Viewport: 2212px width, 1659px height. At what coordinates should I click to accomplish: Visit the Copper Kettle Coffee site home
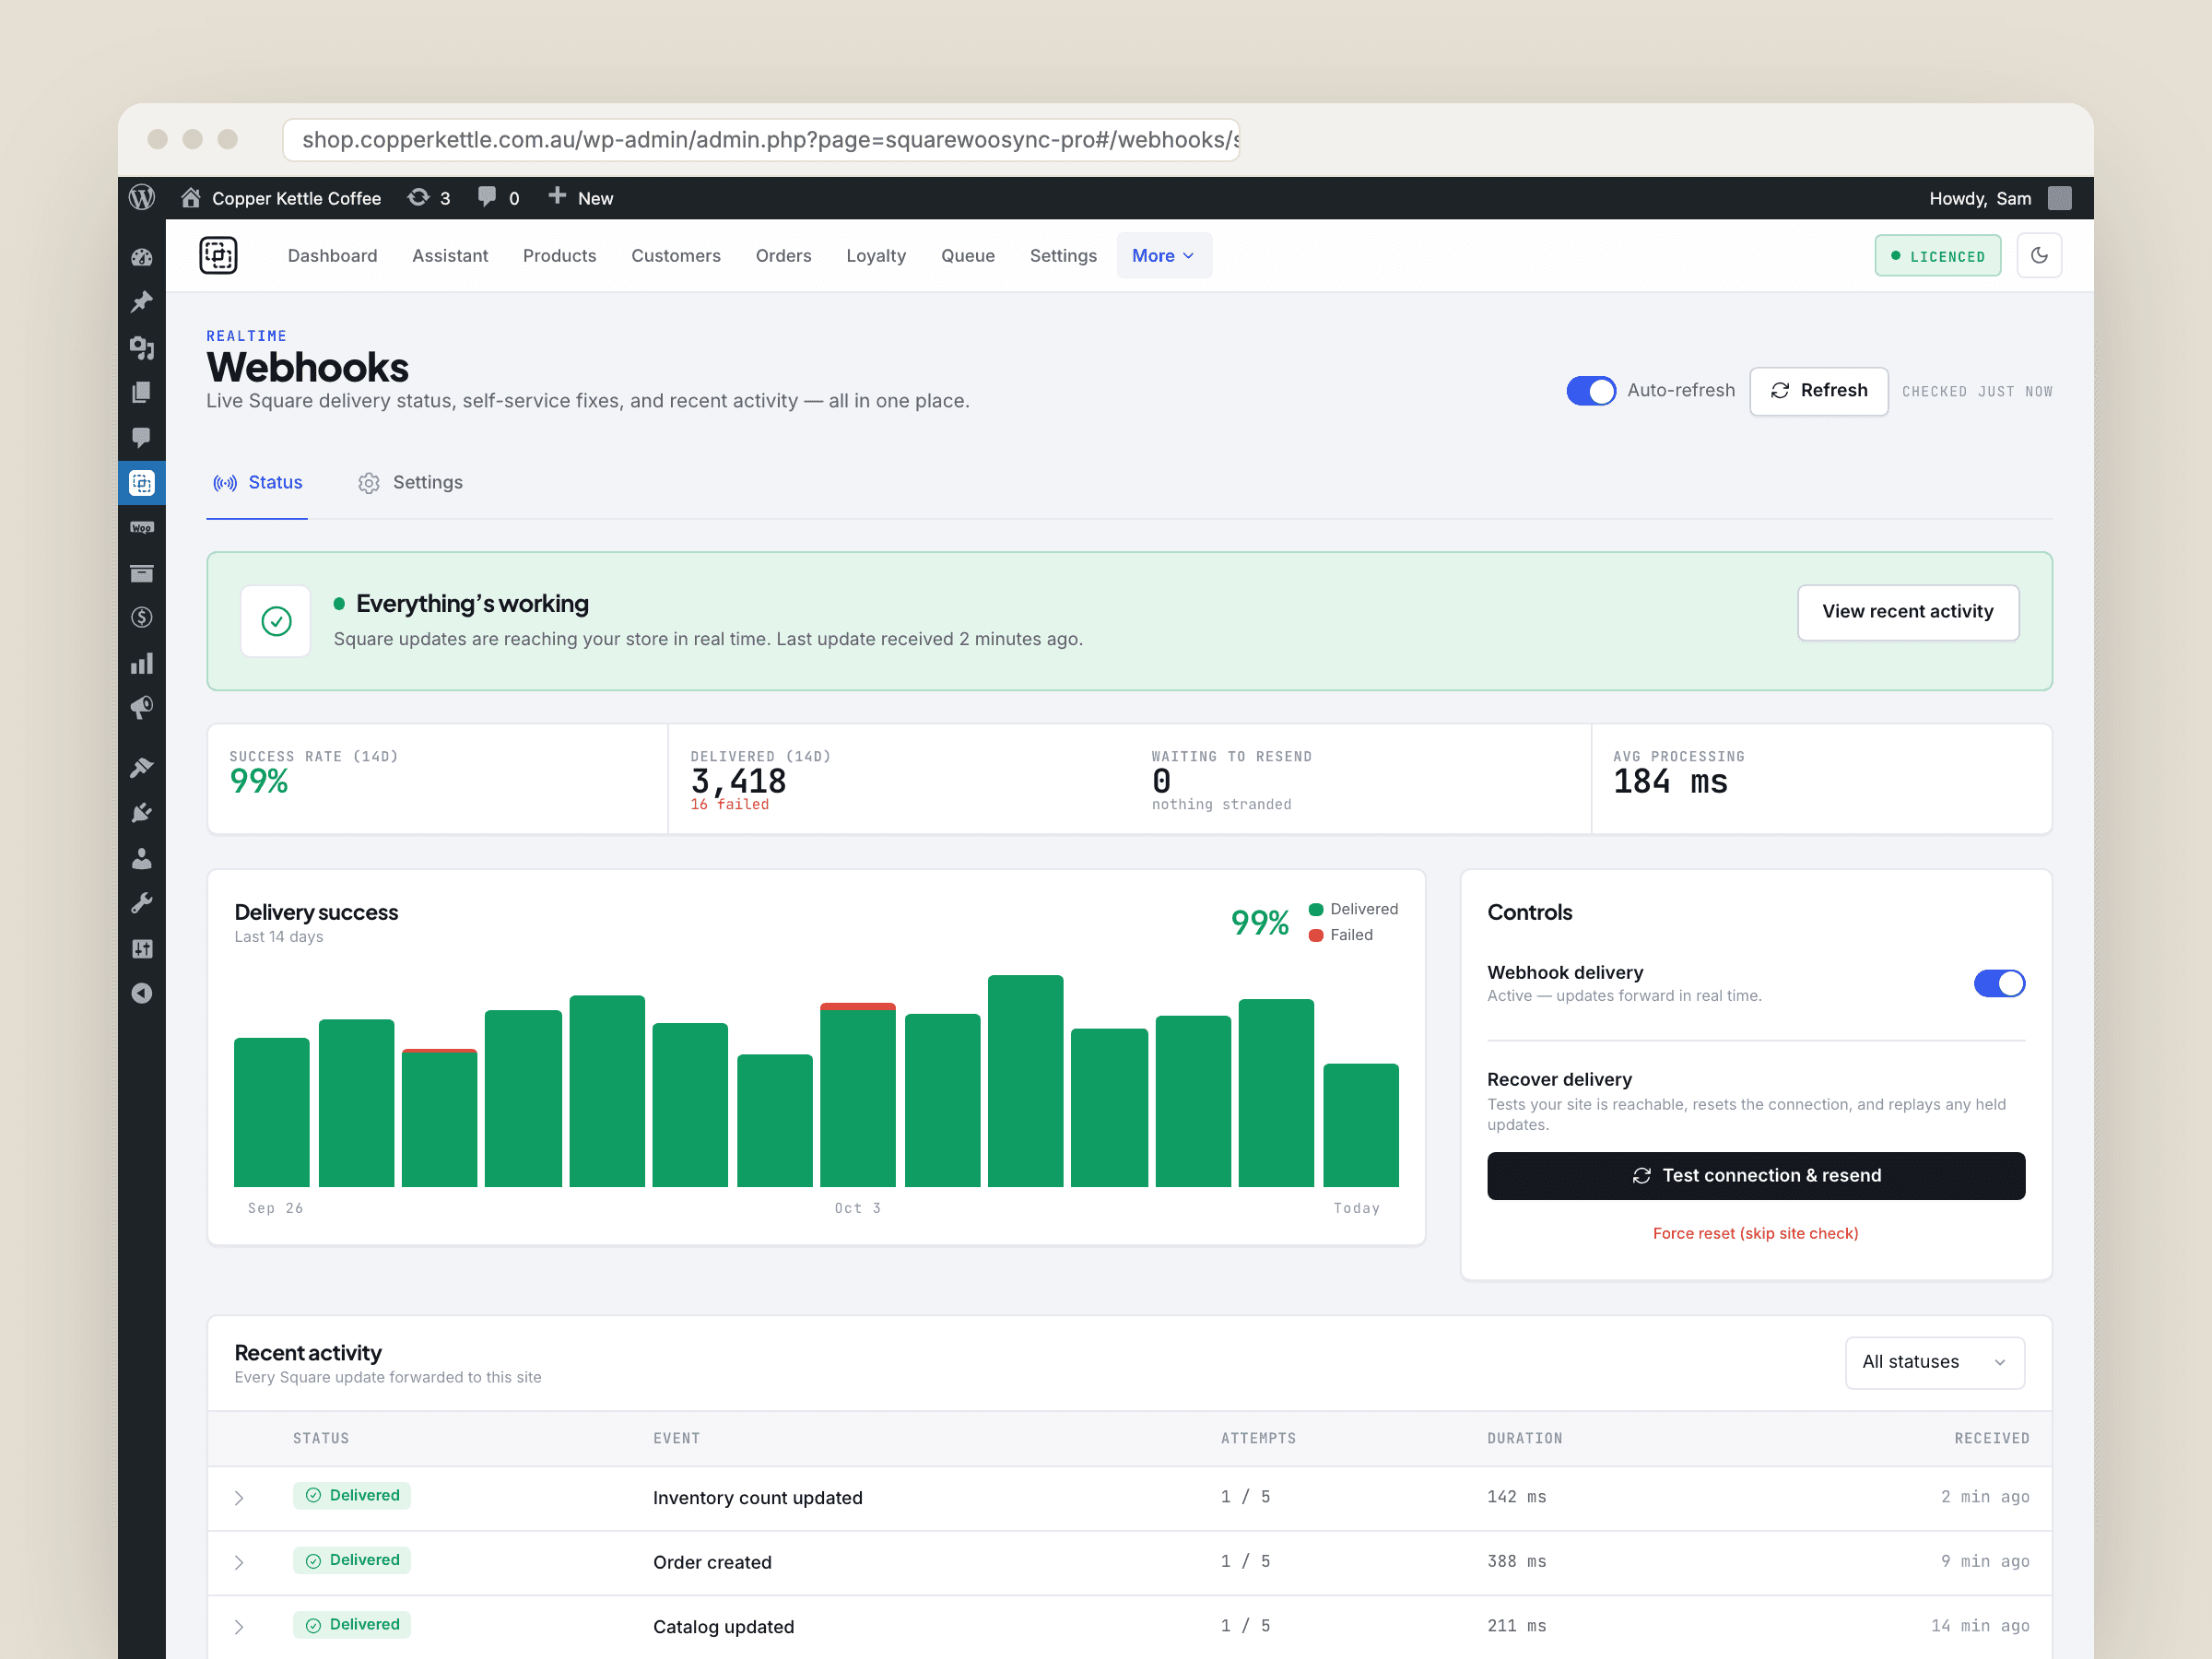190,197
